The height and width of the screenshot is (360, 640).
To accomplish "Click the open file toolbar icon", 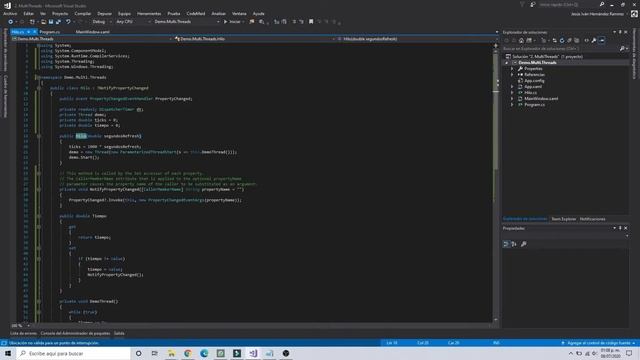I will pos(43,22).
